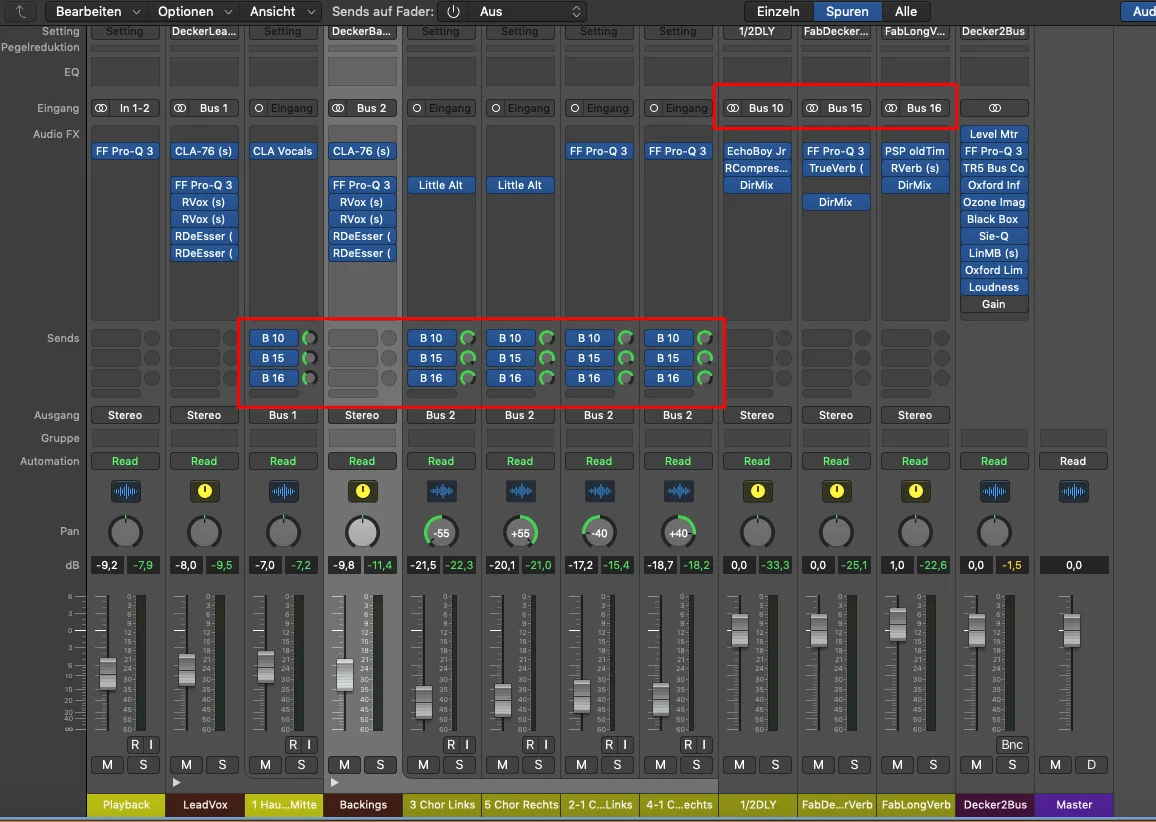The width and height of the screenshot is (1156, 822).
Task: Click the Bnc bounce button on Decker2Bus
Action: (x=1012, y=745)
